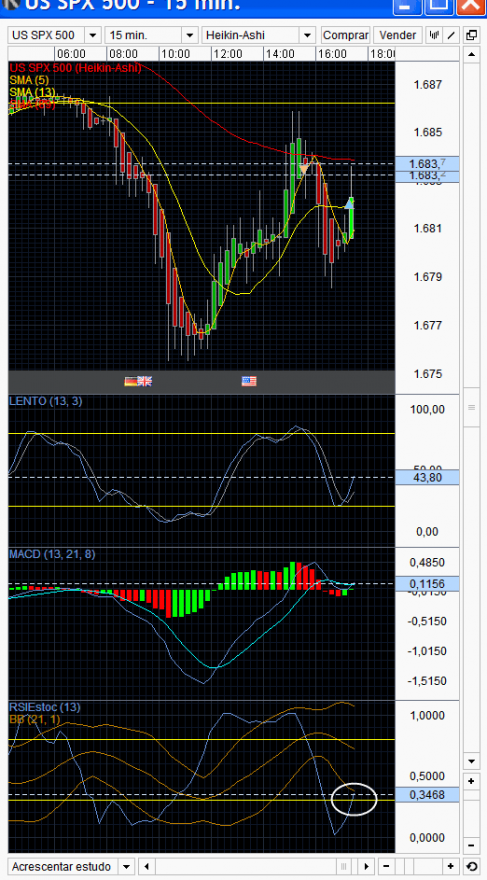This screenshot has height=880, width=487.
Task: Grab the pane resize handle
Action: click(x=471, y=407)
